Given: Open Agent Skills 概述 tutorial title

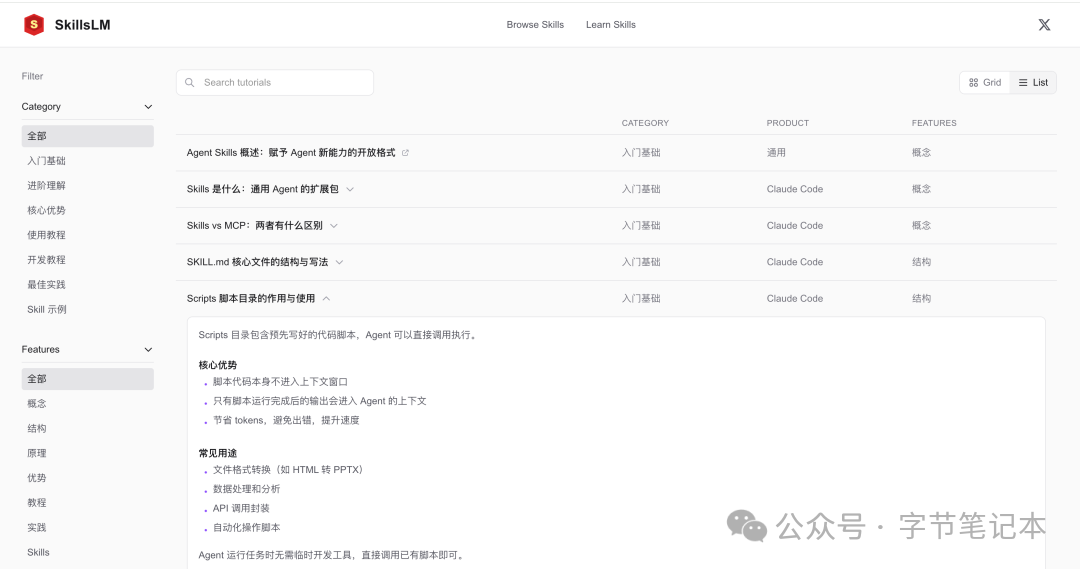Looking at the screenshot, I should coord(291,153).
